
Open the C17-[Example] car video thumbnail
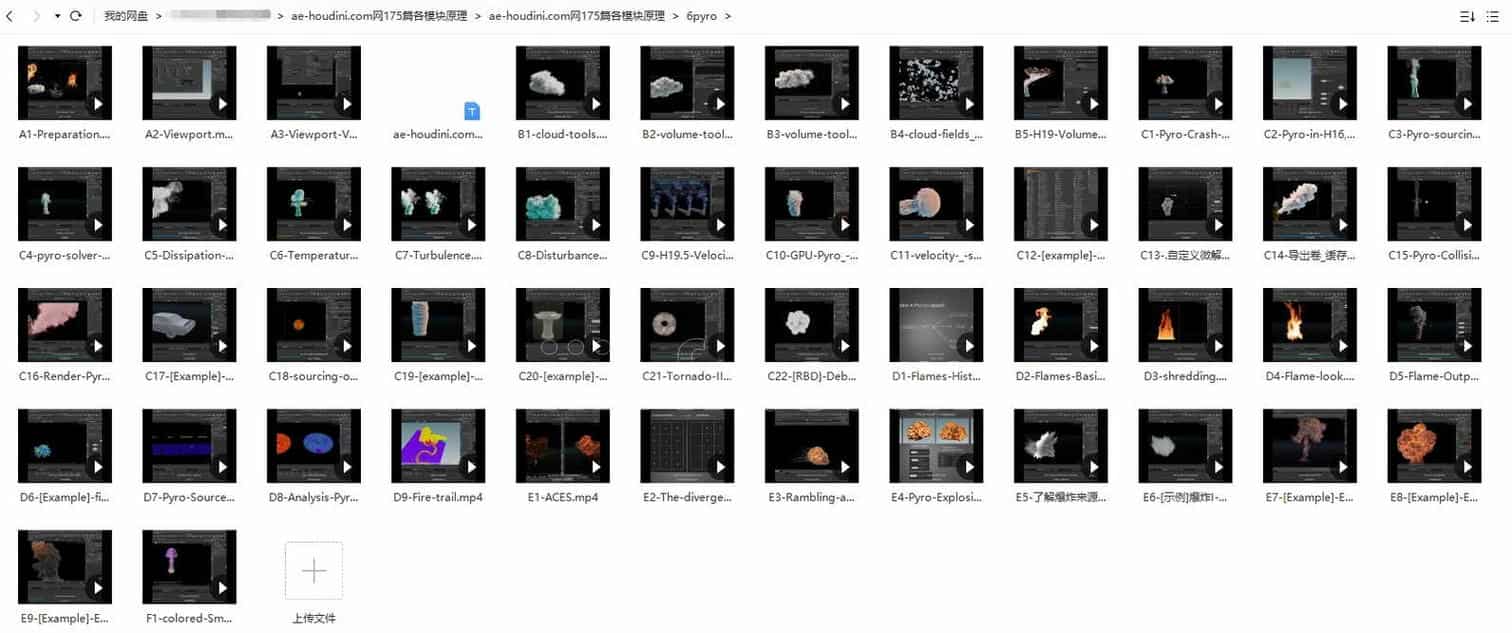[189, 325]
